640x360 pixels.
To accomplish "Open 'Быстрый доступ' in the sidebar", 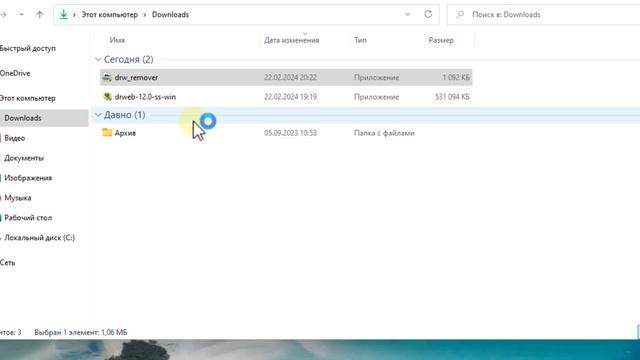I will click(x=28, y=48).
